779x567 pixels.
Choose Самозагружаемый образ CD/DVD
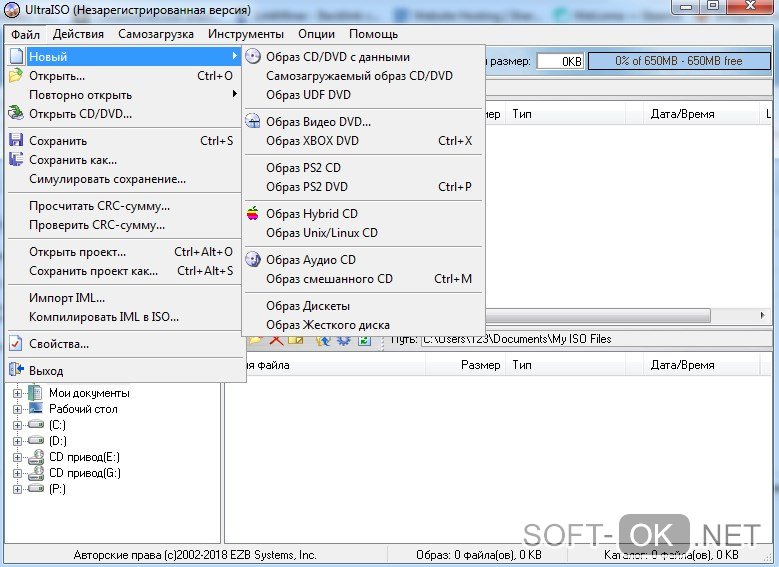point(363,76)
